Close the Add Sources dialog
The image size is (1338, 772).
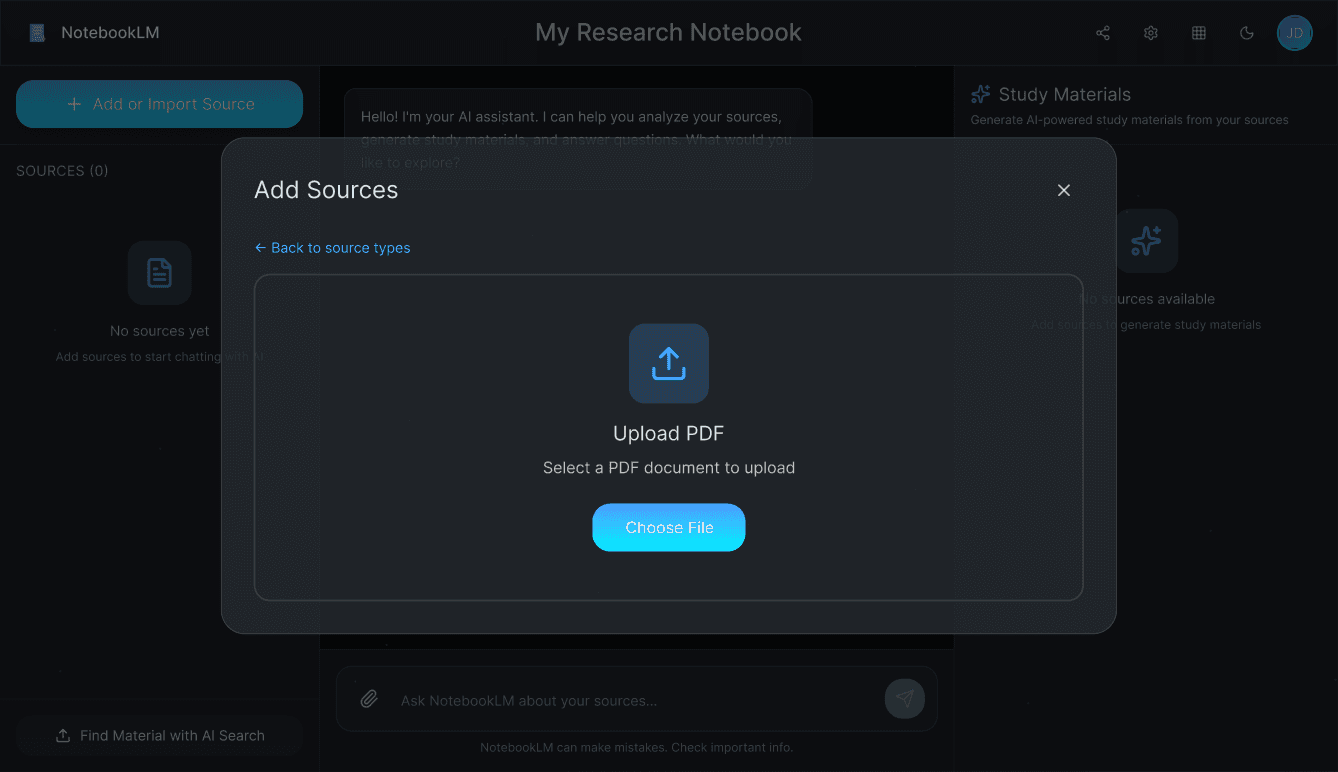pyautogui.click(x=1064, y=190)
